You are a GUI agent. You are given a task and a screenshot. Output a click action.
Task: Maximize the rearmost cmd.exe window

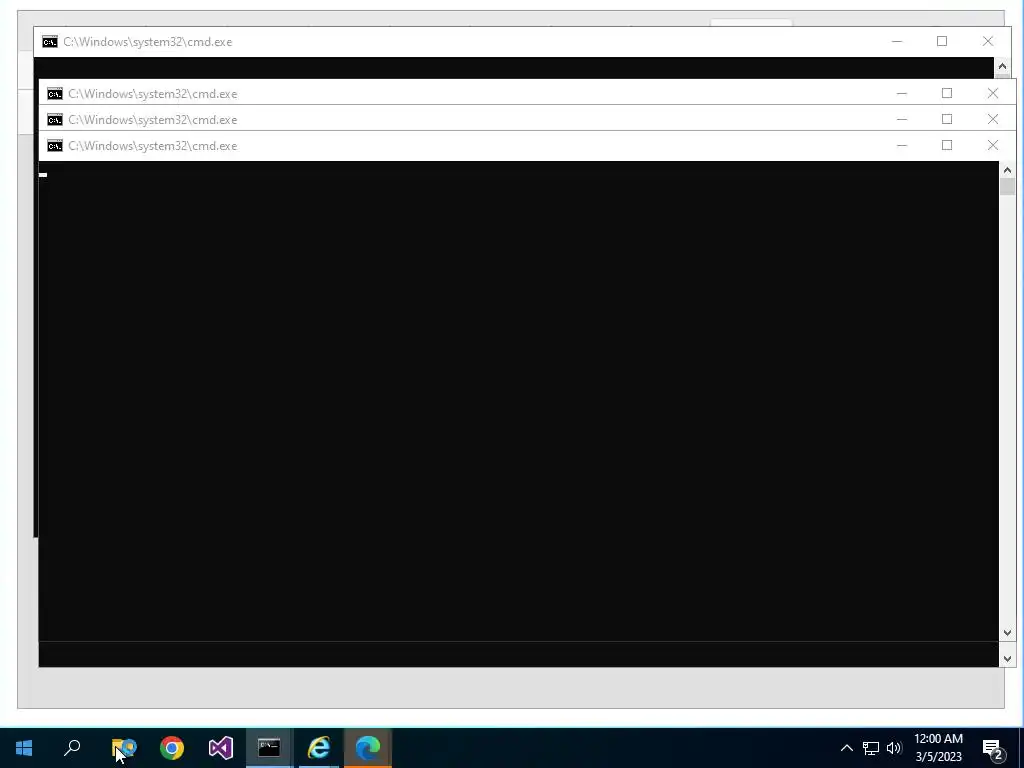[x=942, y=41]
